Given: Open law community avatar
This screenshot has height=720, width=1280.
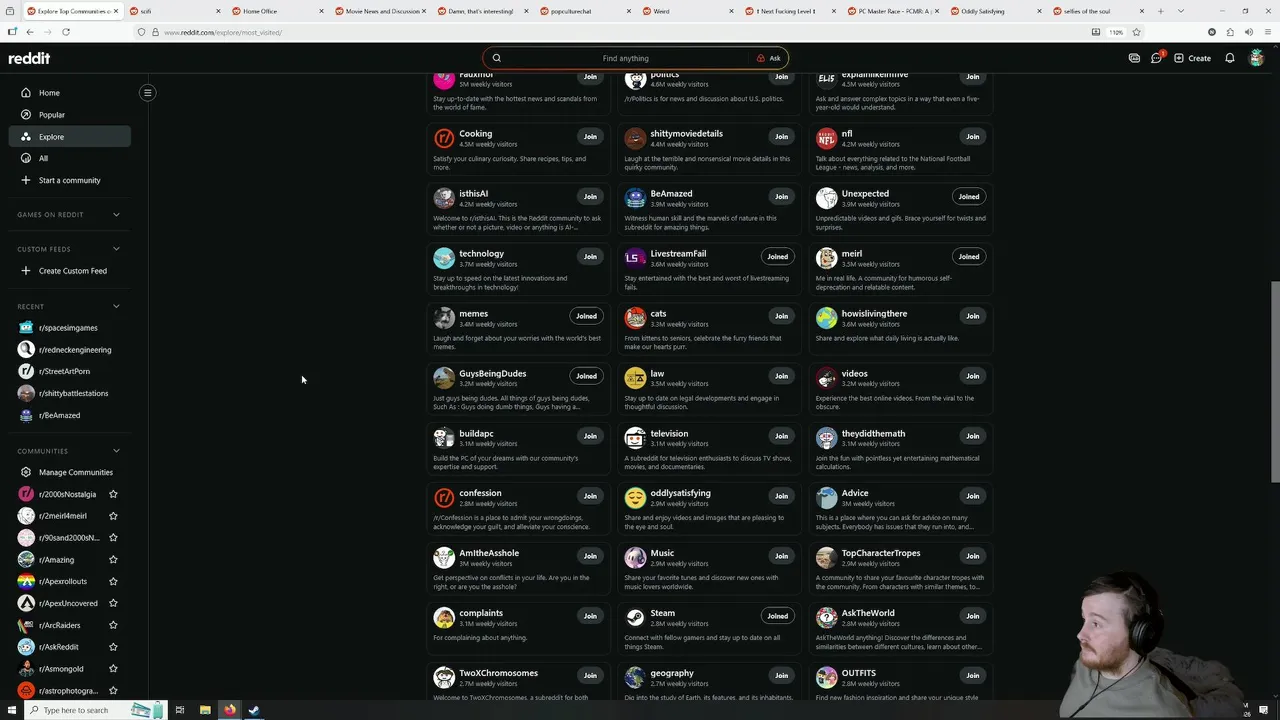Looking at the screenshot, I should pos(635,378).
